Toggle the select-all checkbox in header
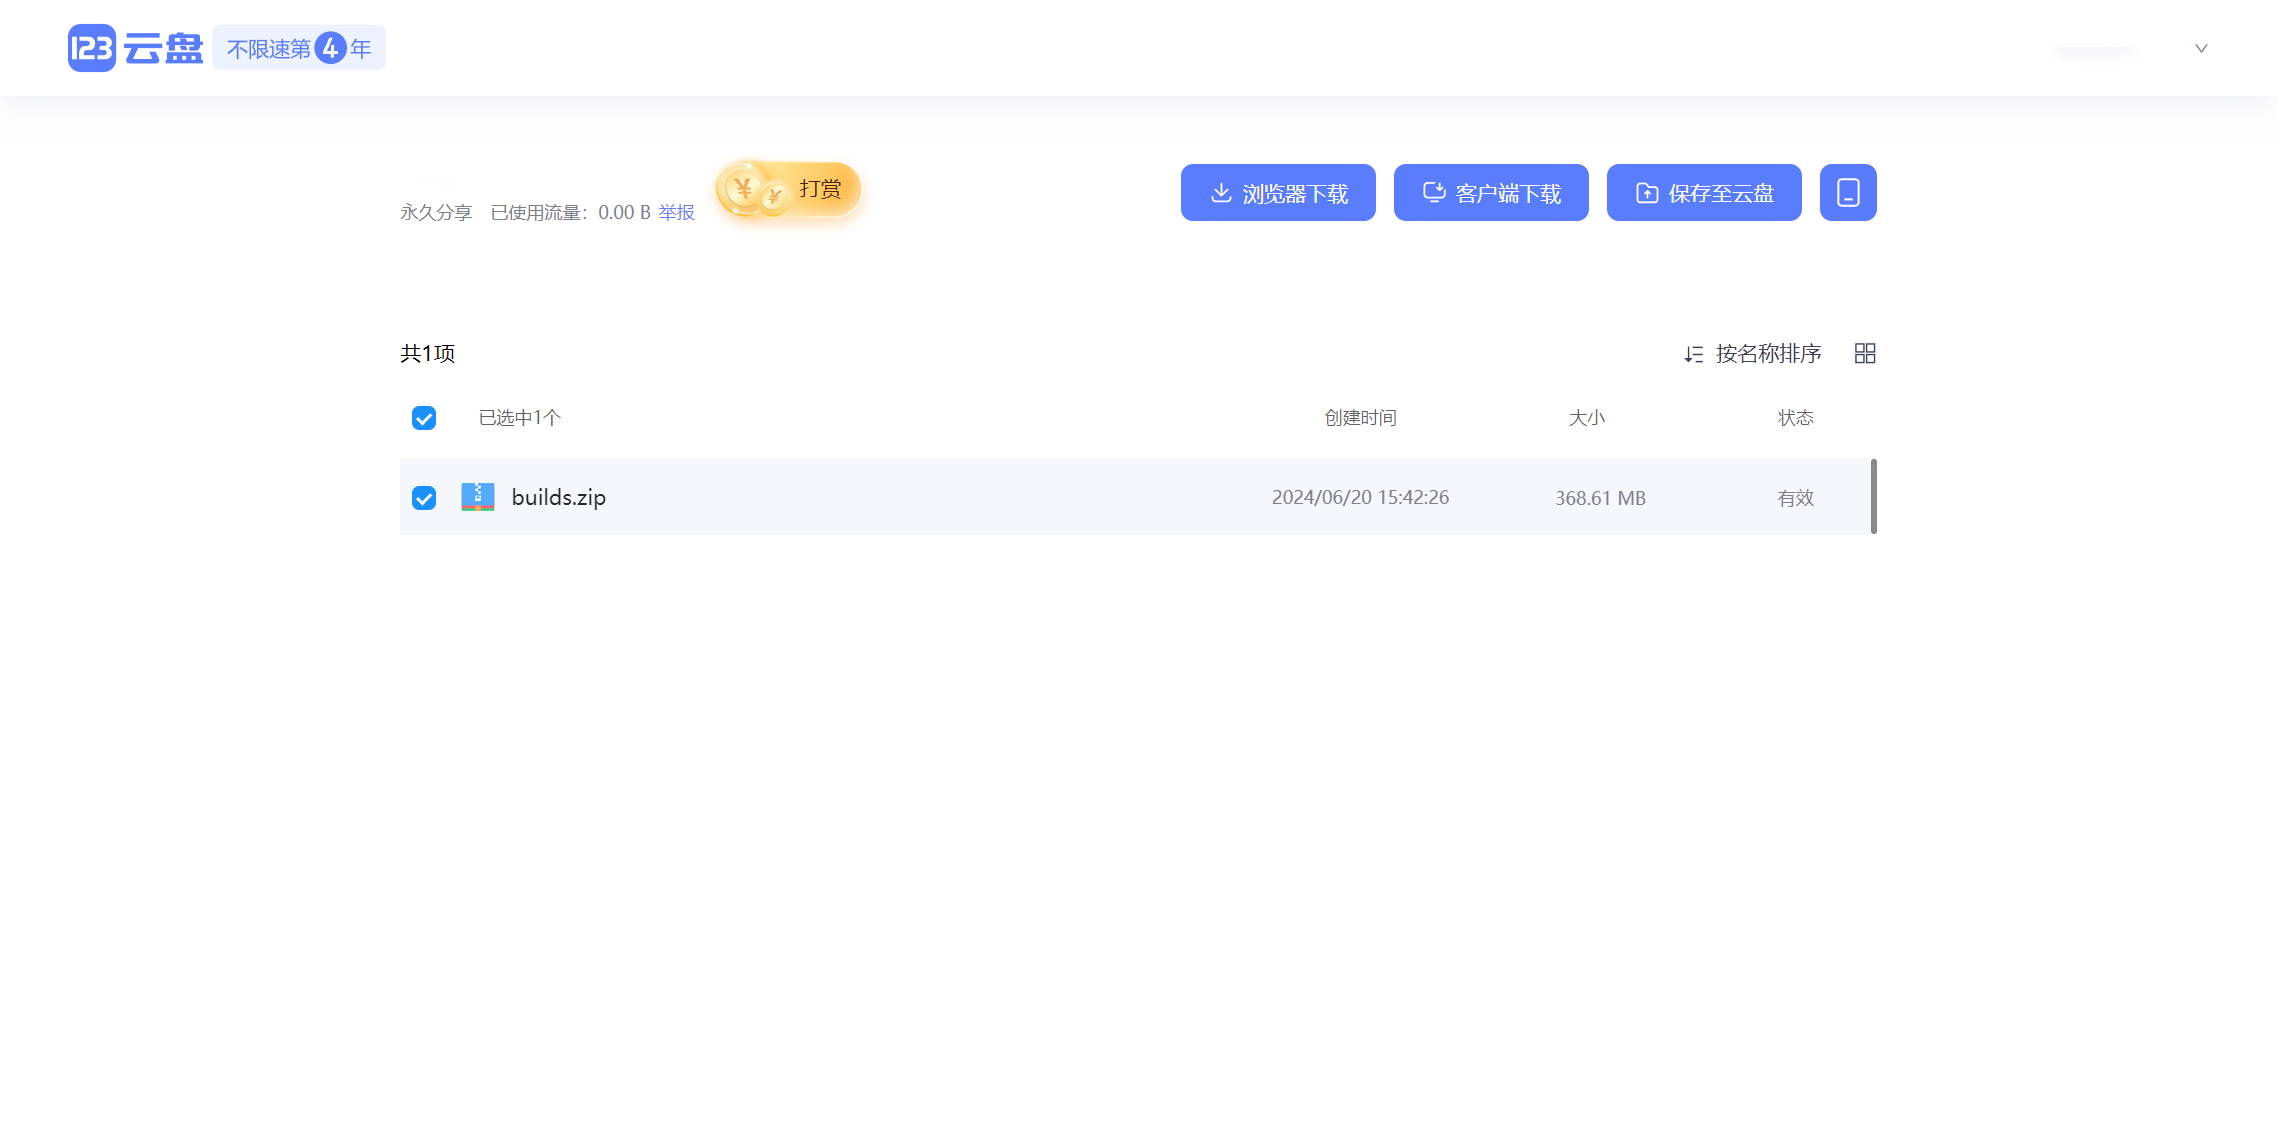The image size is (2277, 1122). click(424, 418)
